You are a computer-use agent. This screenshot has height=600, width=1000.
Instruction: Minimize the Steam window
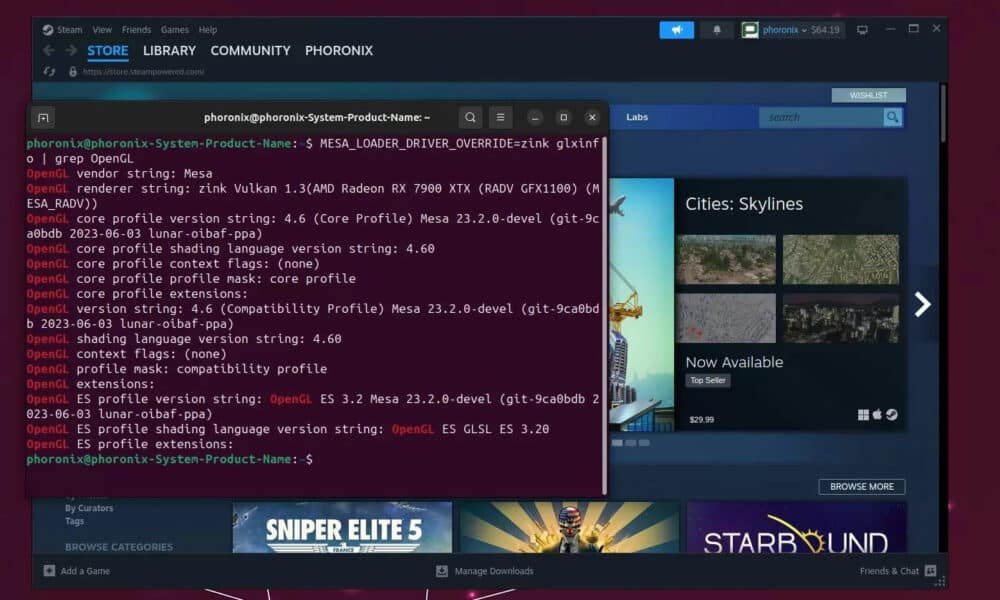[890, 29]
